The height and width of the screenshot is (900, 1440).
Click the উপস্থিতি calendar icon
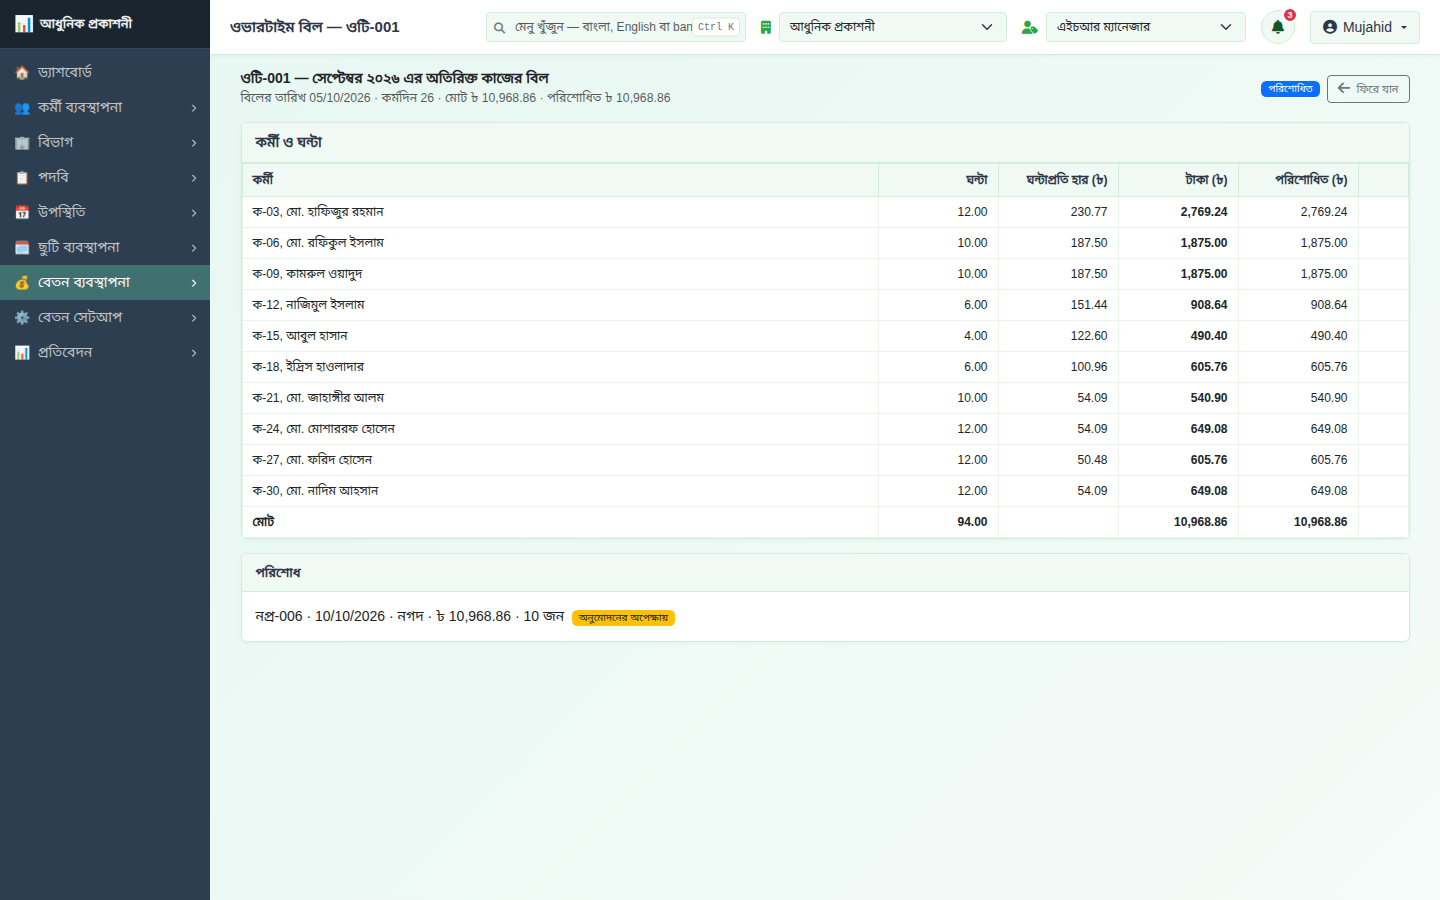coord(22,213)
